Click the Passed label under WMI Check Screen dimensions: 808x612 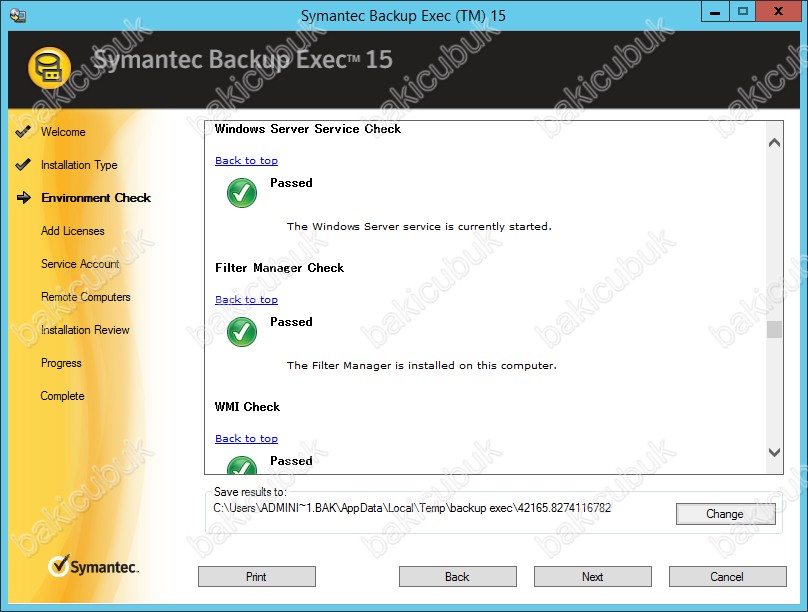tap(291, 461)
